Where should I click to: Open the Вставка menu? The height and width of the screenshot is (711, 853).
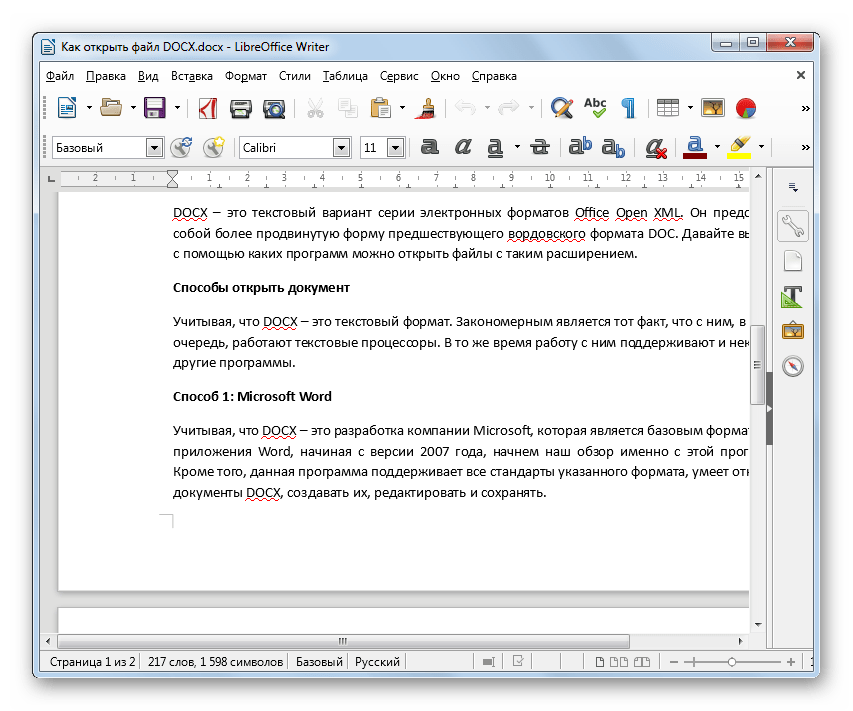191,76
